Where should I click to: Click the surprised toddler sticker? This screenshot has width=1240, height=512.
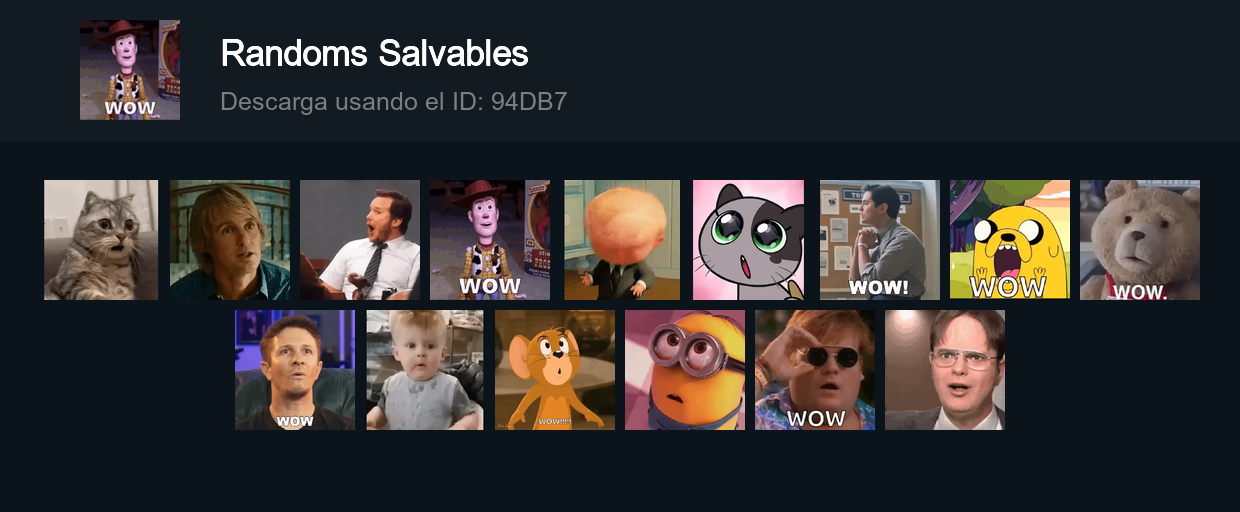pos(425,370)
